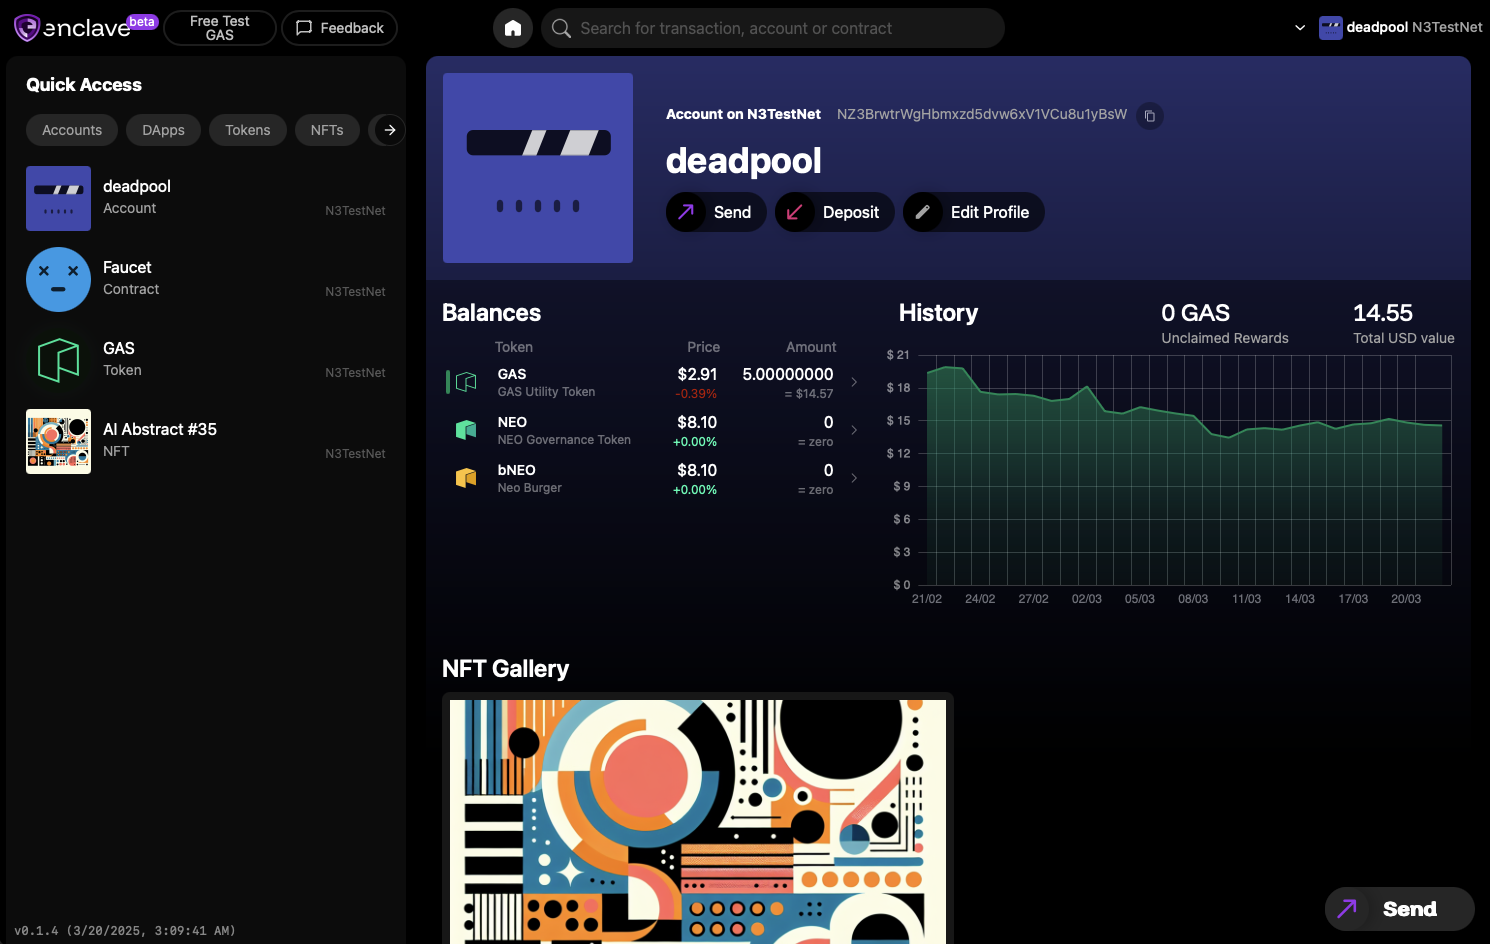Click the deadpool avatar in Quick Access
This screenshot has height=944, width=1490.
tap(58, 199)
